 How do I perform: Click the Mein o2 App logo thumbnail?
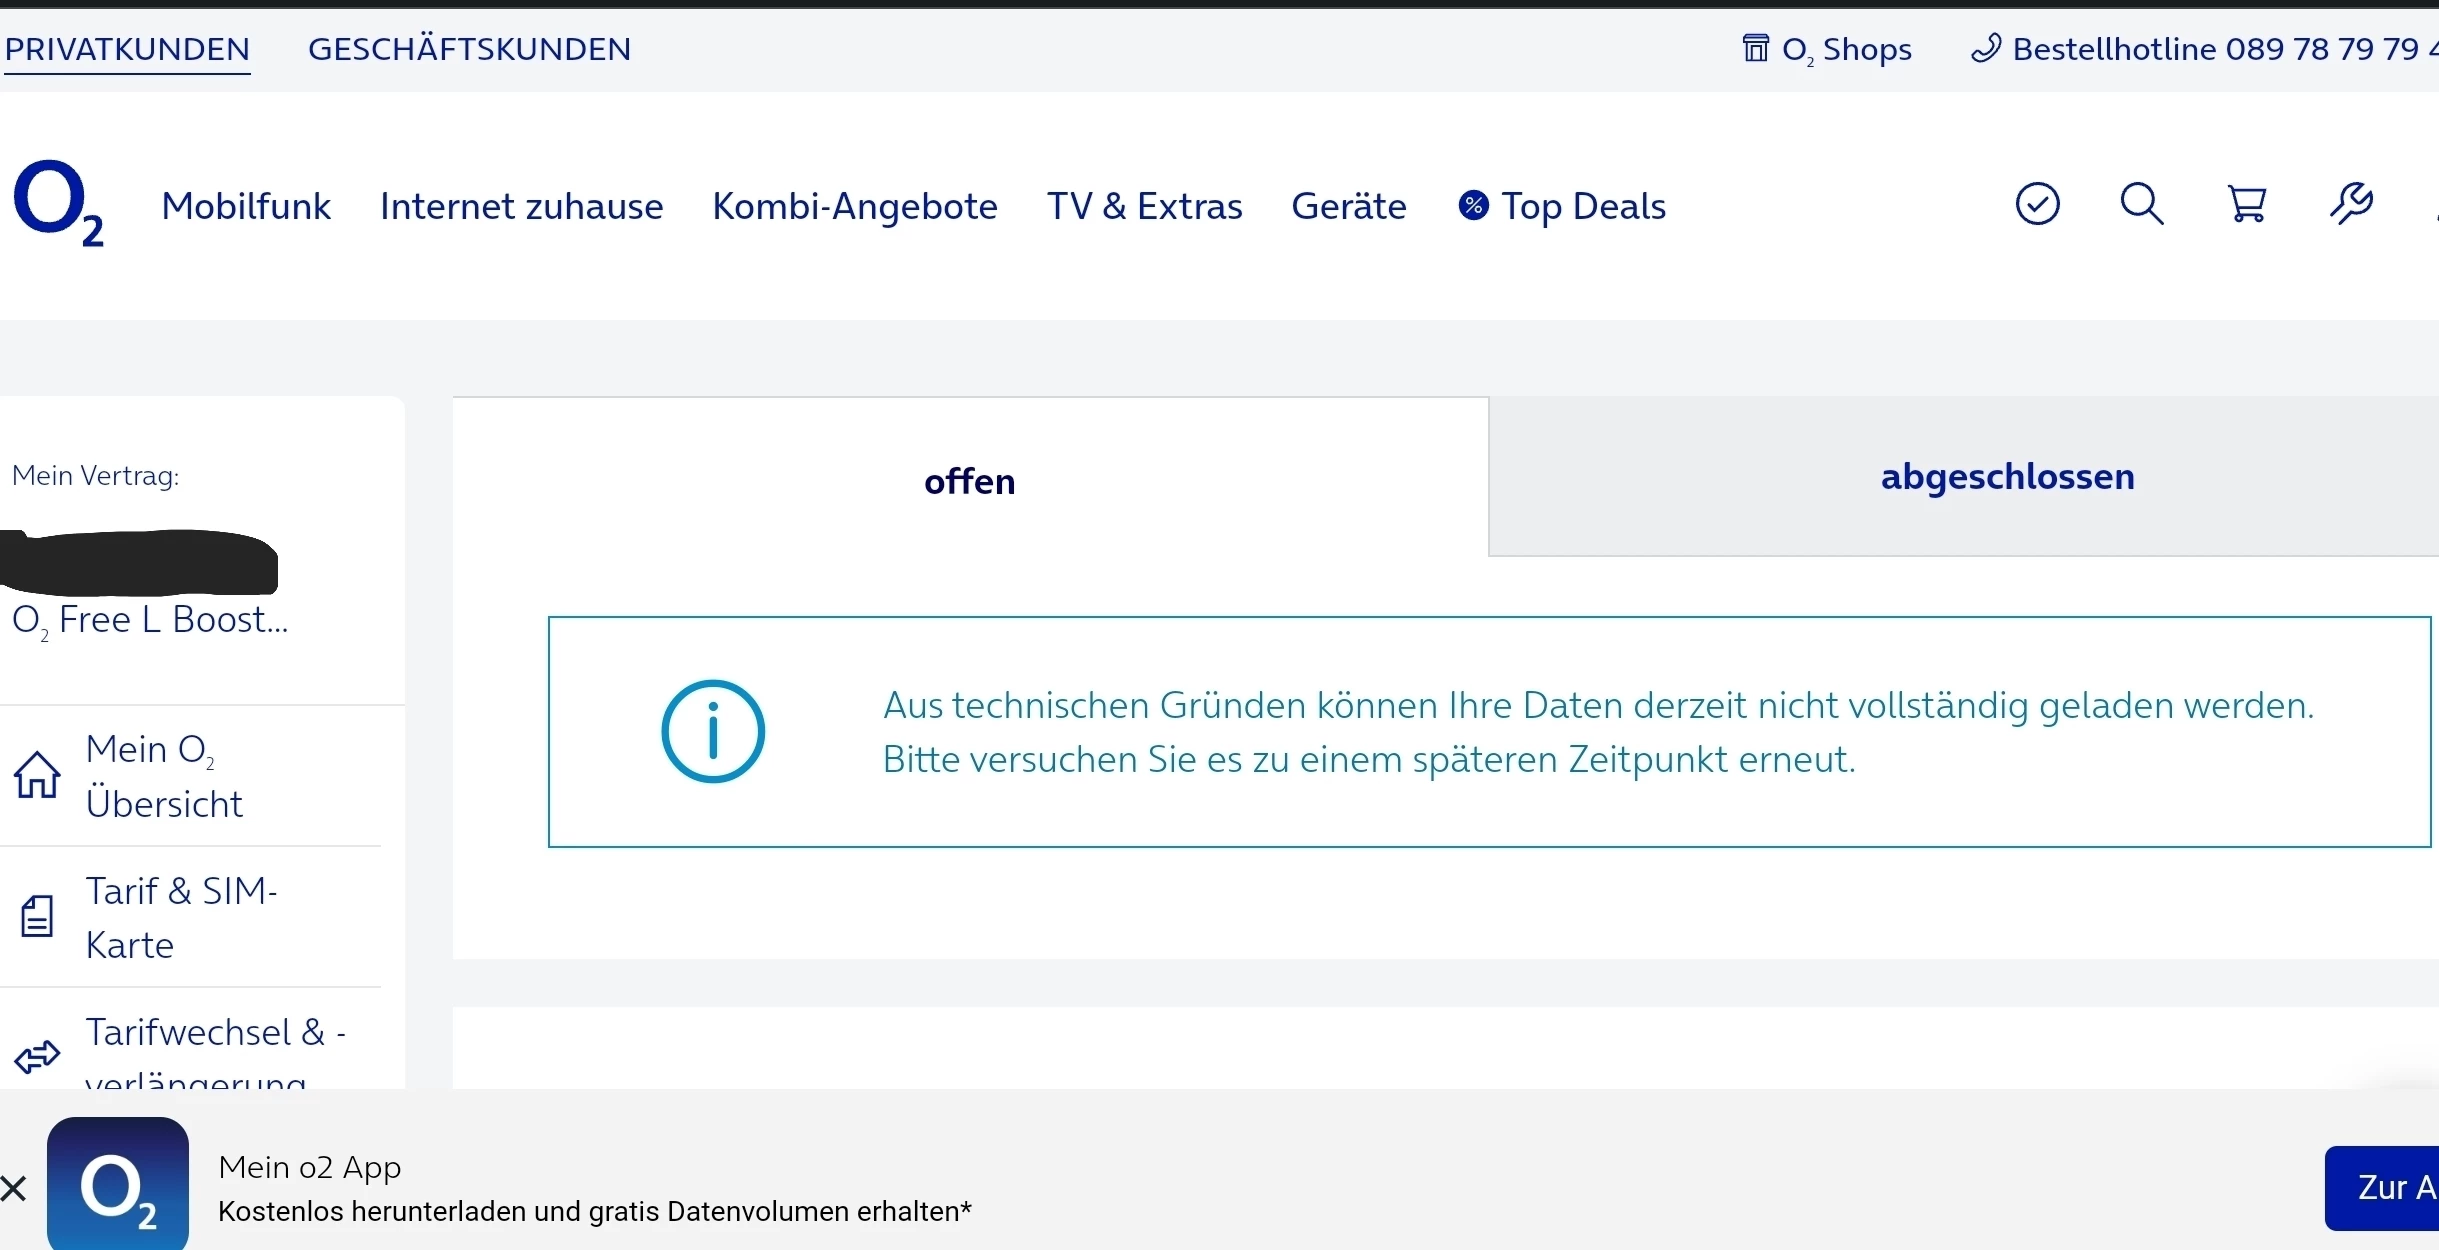pyautogui.click(x=118, y=1185)
